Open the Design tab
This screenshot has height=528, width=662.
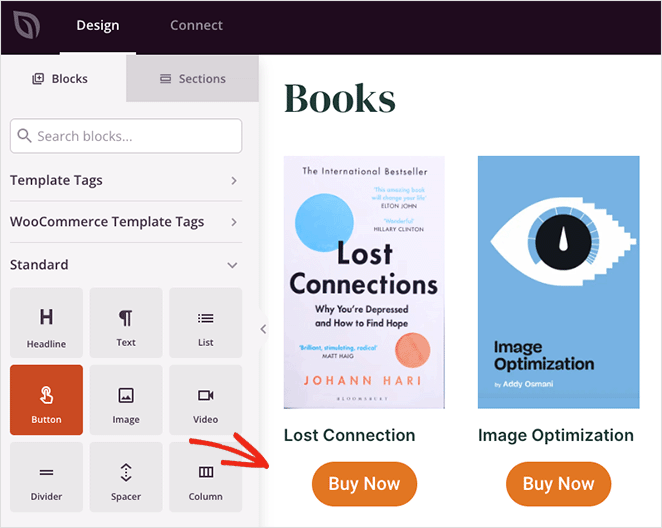(x=98, y=25)
